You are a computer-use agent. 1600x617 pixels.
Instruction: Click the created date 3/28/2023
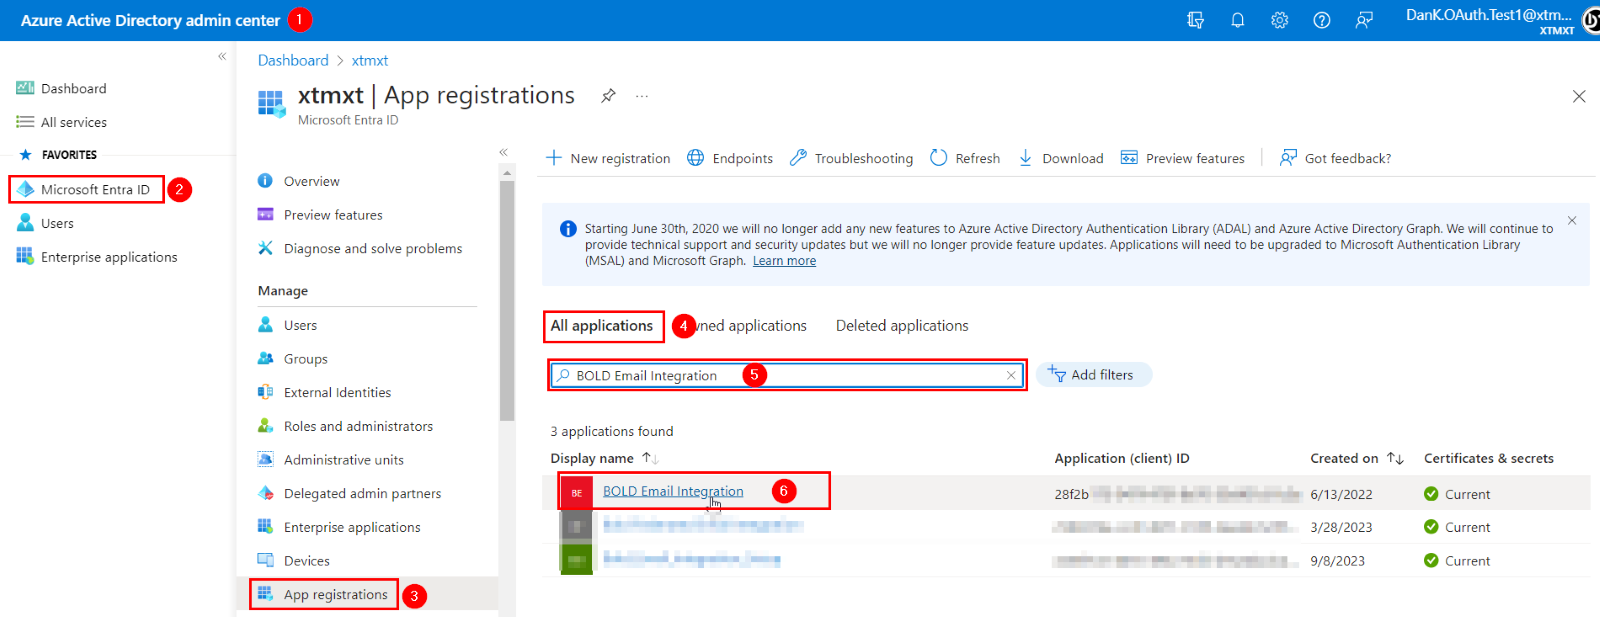tap(1341, 527)
